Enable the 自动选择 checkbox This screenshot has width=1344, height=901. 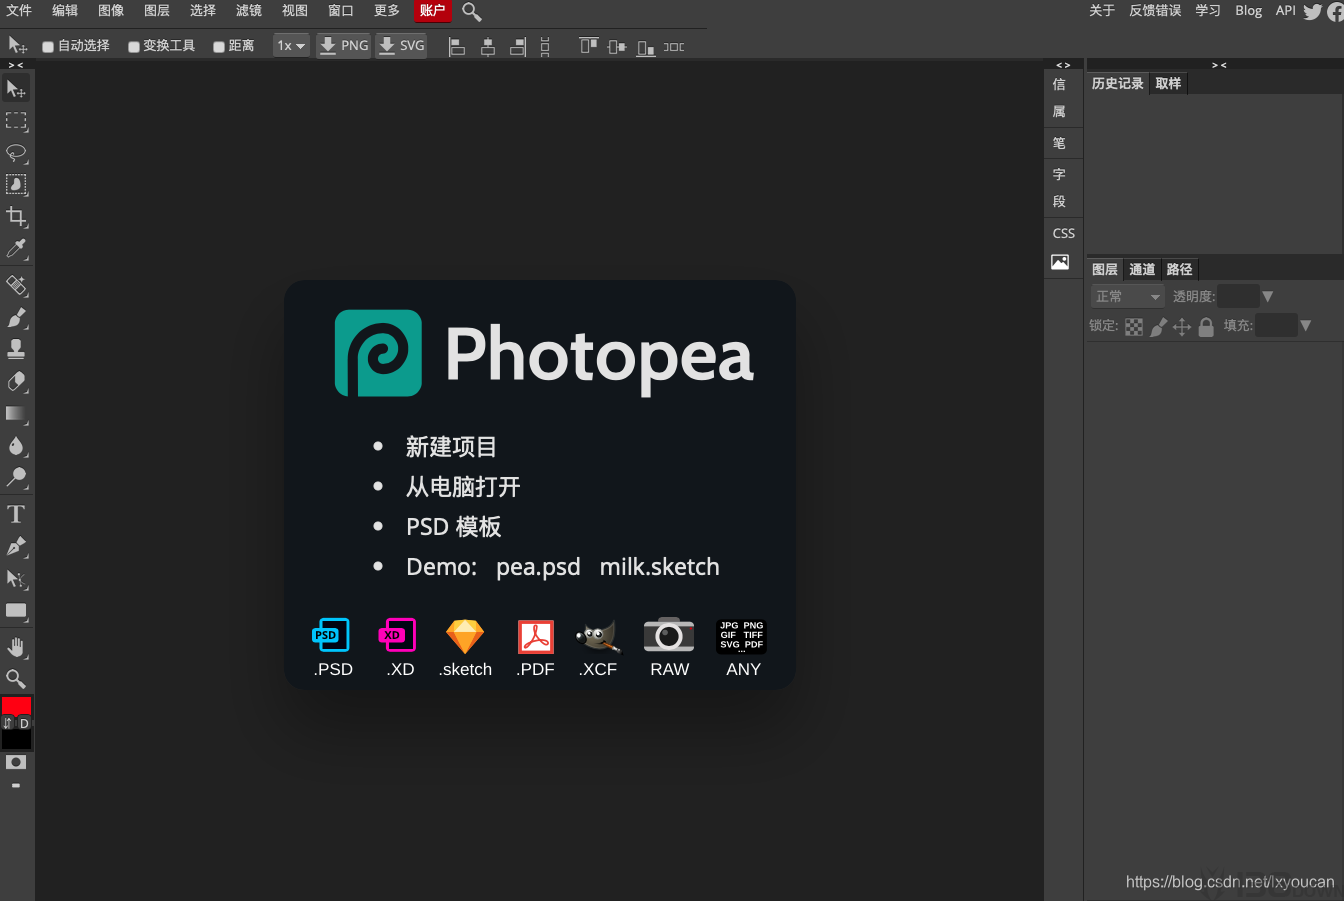(48, 47)
